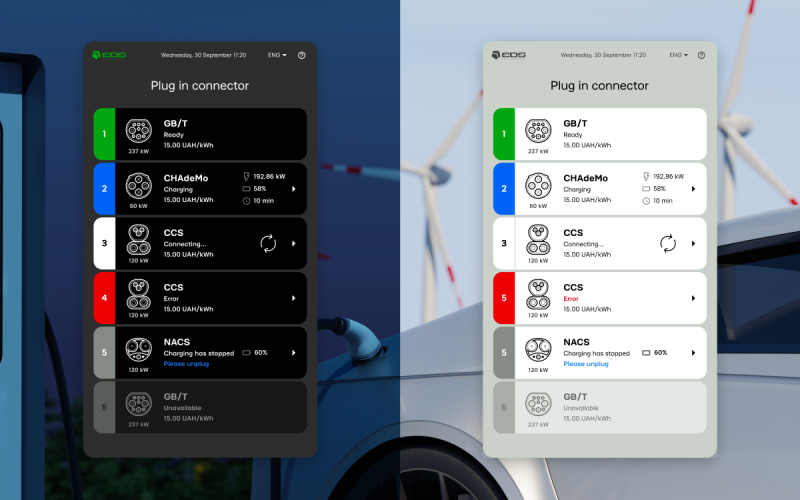Click connecting refresh icon in dark CCS row

point(268,243)
